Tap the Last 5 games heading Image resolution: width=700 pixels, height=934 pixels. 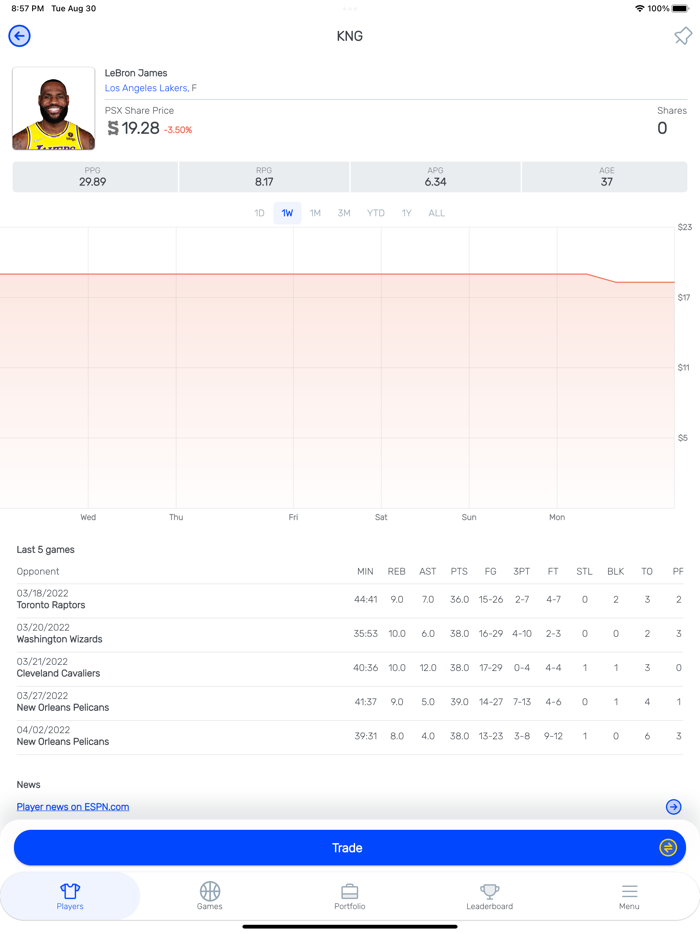tap(45, 549)
